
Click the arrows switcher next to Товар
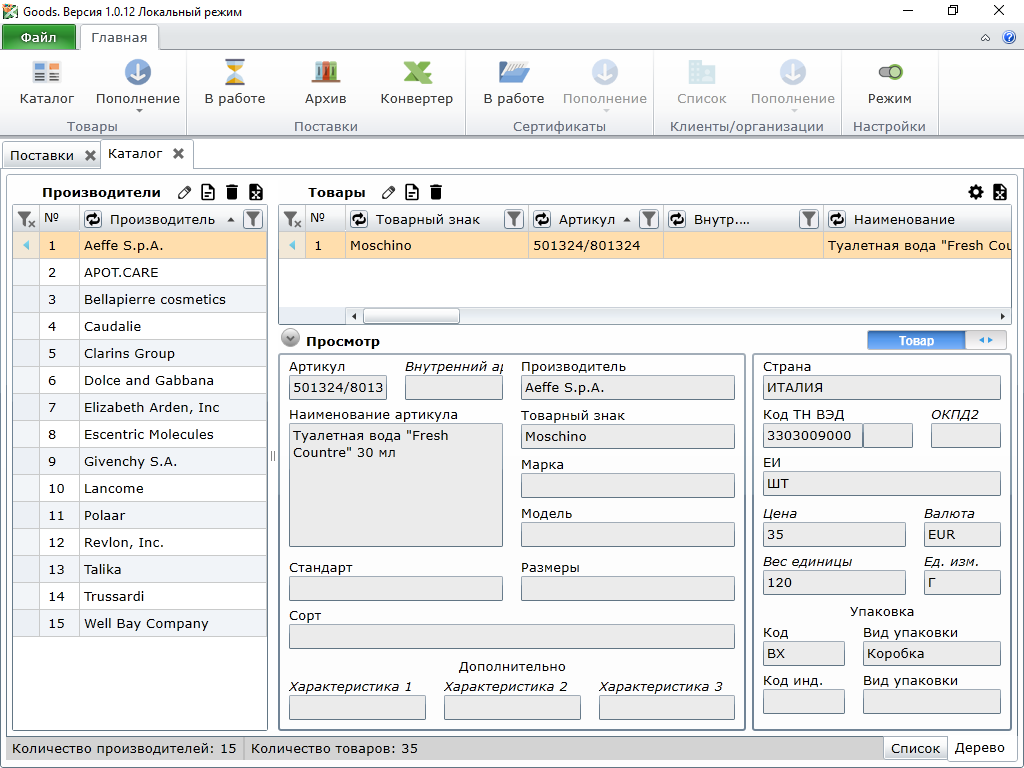[985, 340]
